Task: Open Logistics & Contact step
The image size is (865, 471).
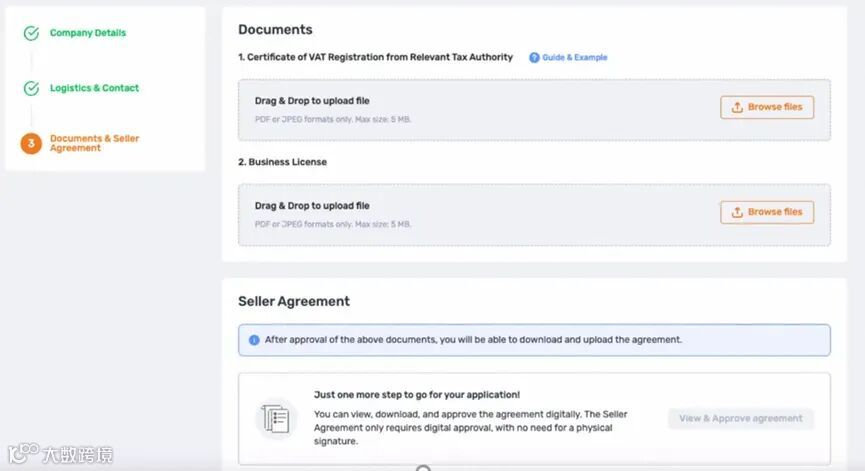Action: tap(94, 88)
